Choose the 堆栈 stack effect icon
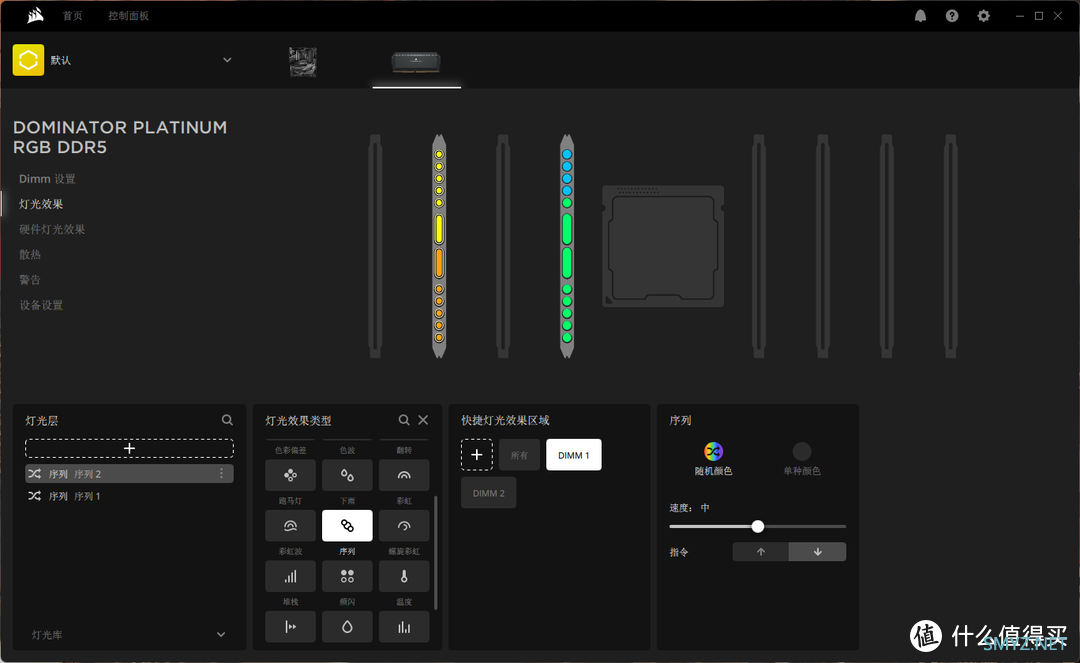1080x663 pixels. [291, 576]
